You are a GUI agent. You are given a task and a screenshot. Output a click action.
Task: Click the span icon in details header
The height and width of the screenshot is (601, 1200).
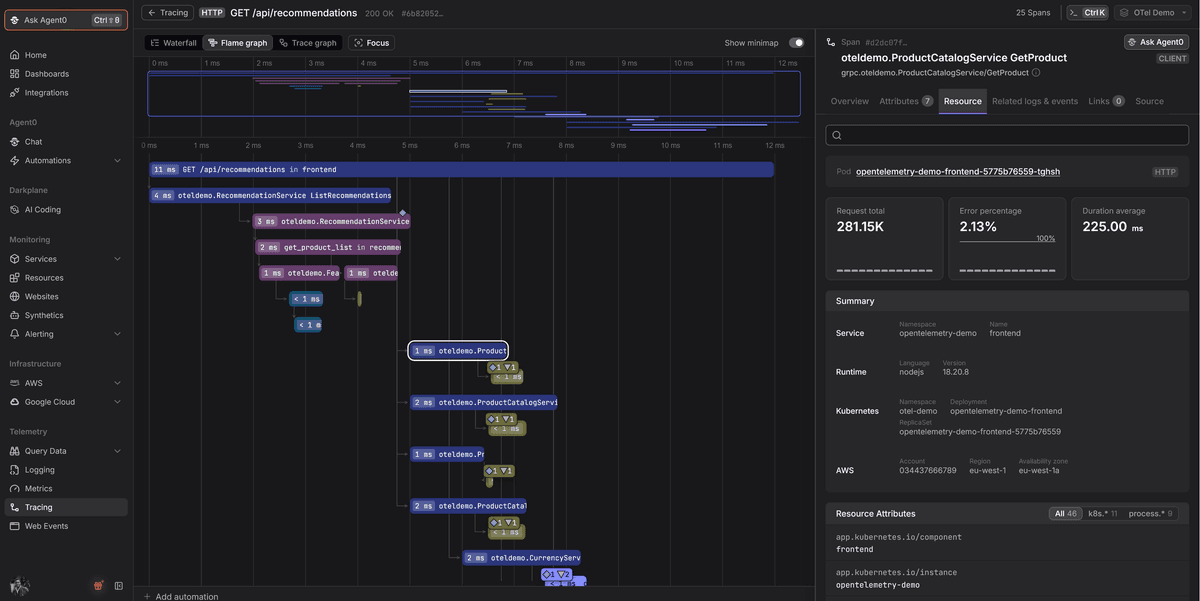tap(829, 42)
